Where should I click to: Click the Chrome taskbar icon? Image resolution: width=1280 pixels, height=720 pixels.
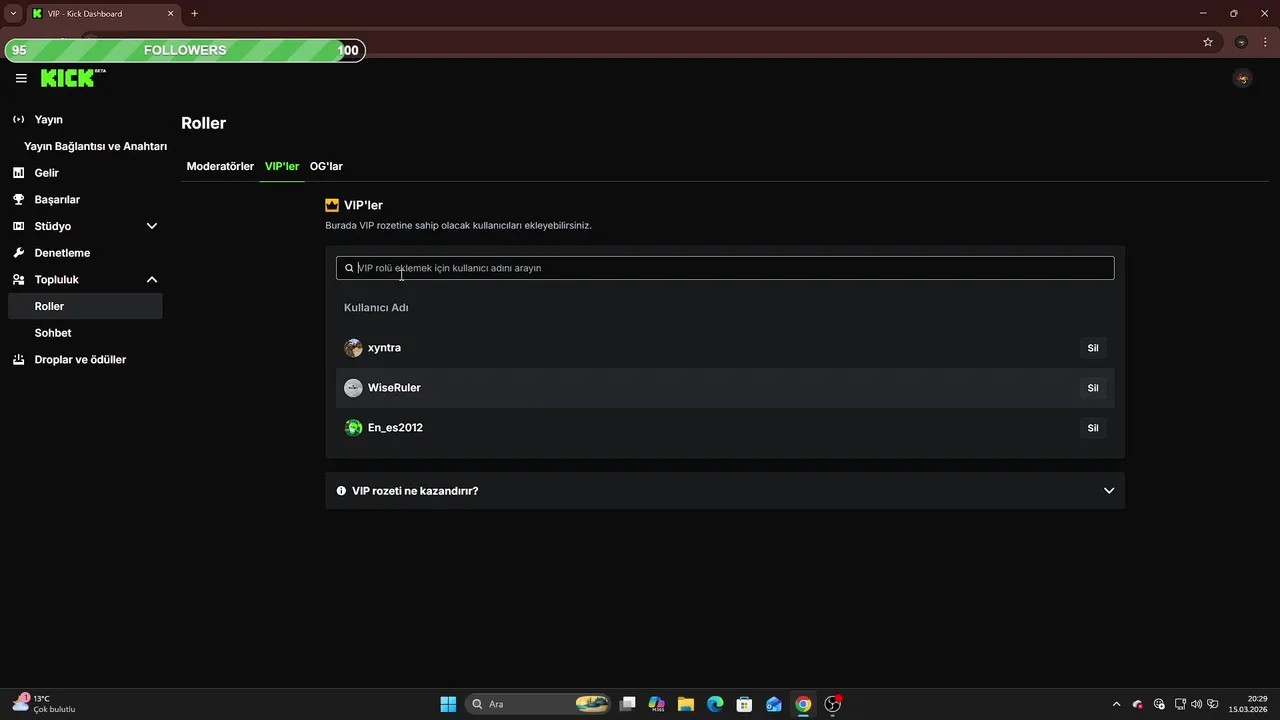803,704
